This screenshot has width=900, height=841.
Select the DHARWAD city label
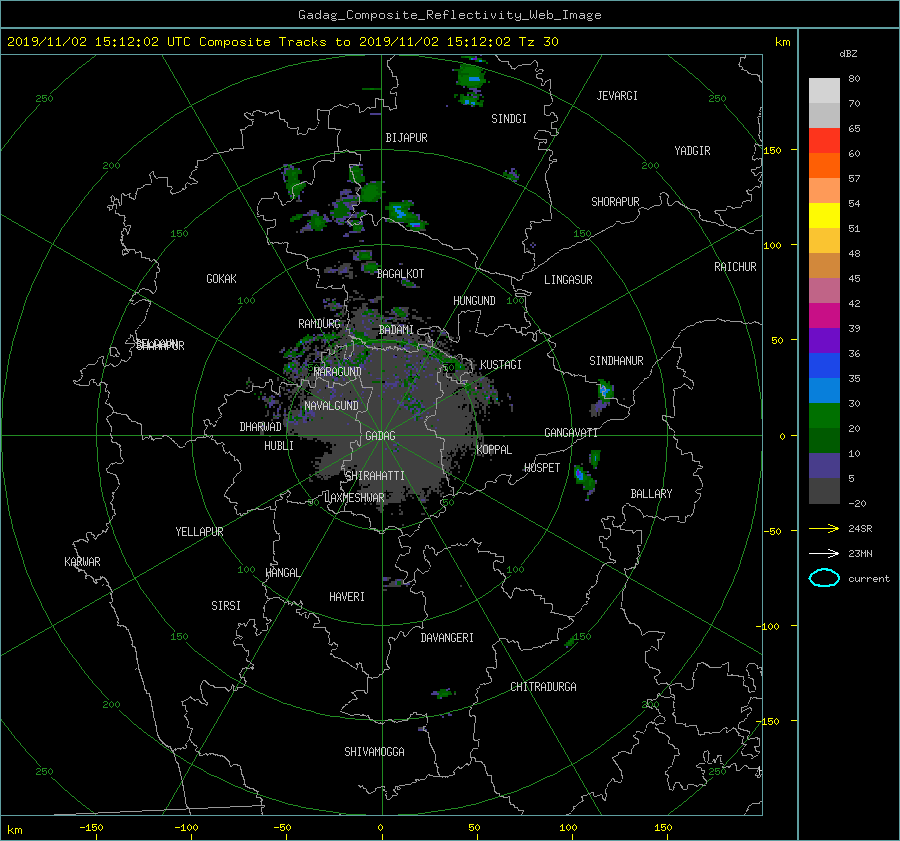(x=261, y=427)
